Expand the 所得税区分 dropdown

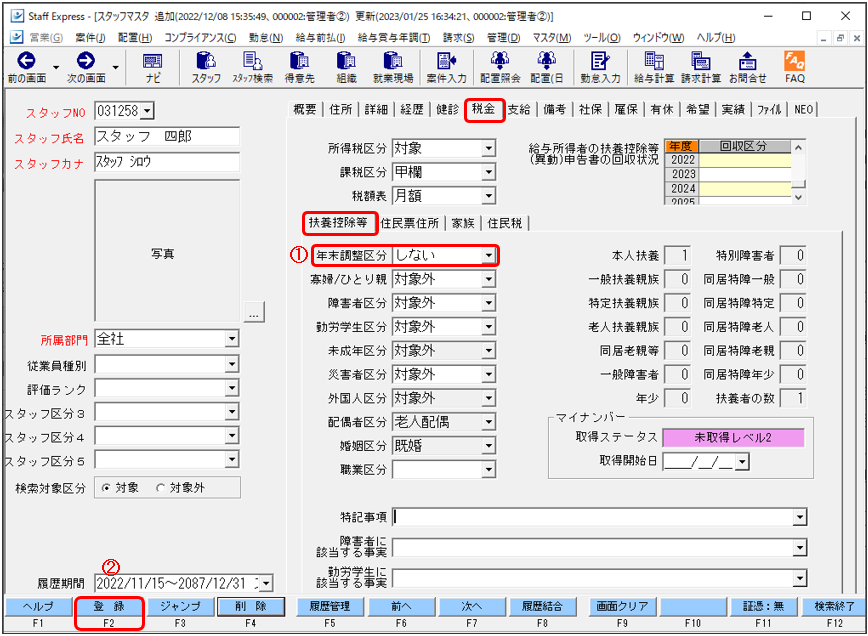[488, 148]
